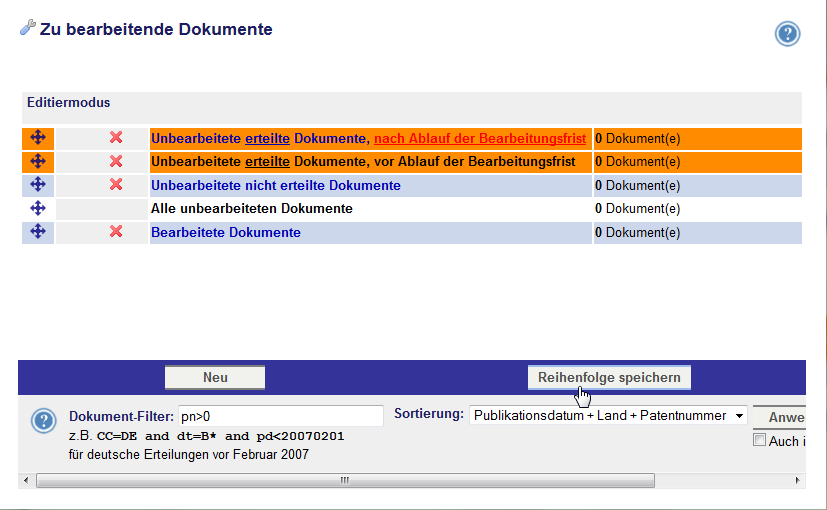Focus the Dokument-Filter input field
The height and width of the screenshot is (510, 827).
281,416
